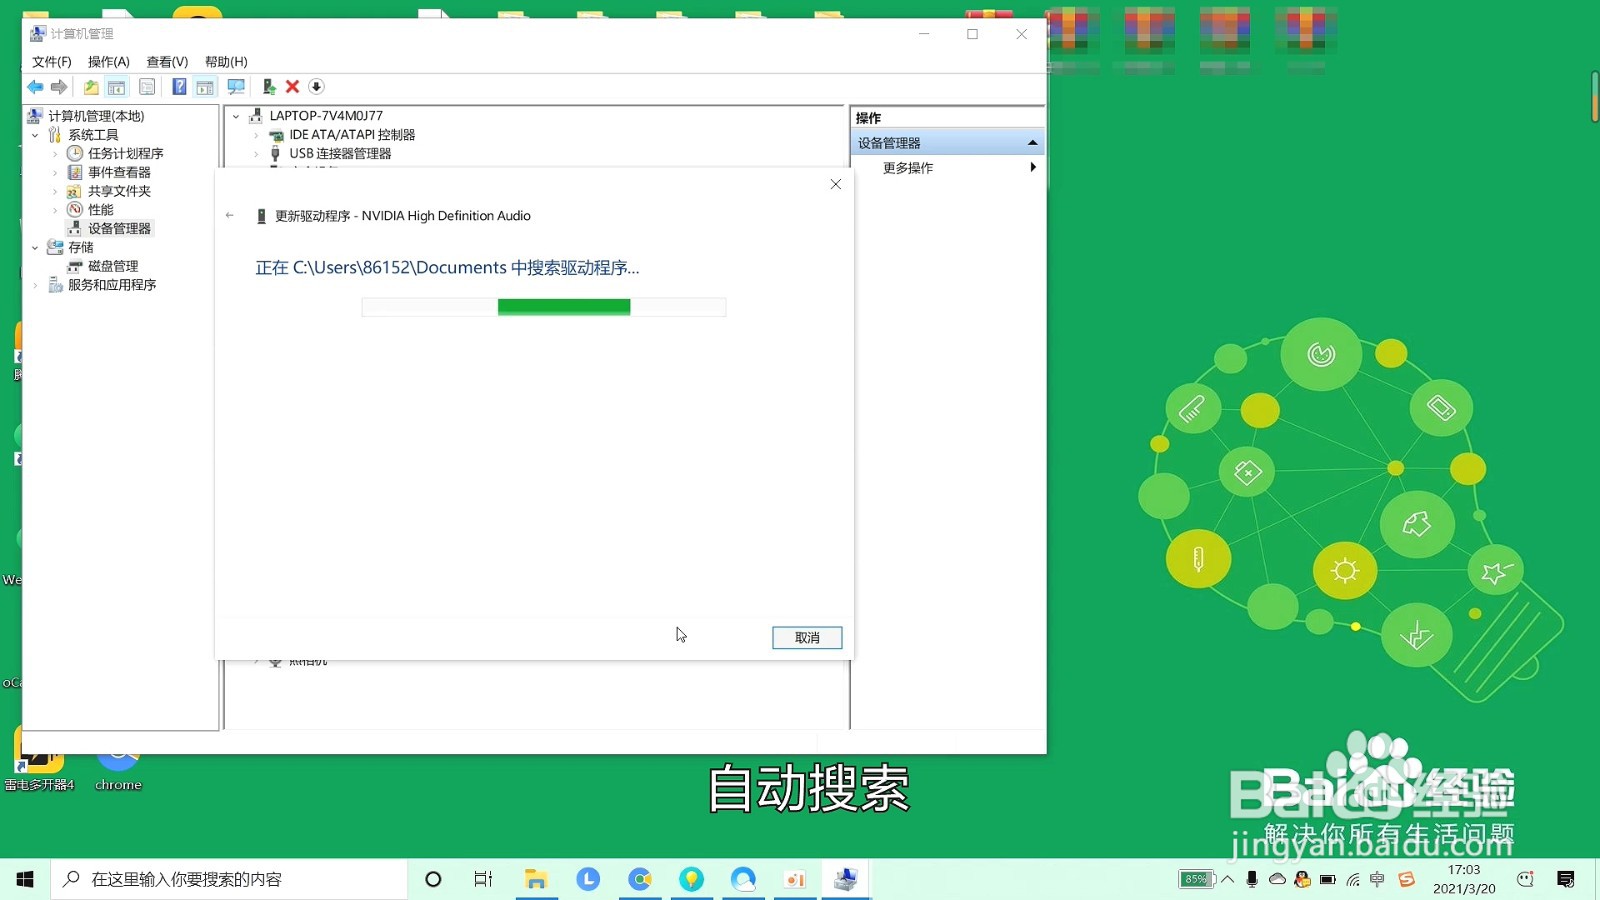Toggle Show/Hide Action Pane toolbar icon
The height and width of the screenshot is (900, 1600).
[205, 87]
